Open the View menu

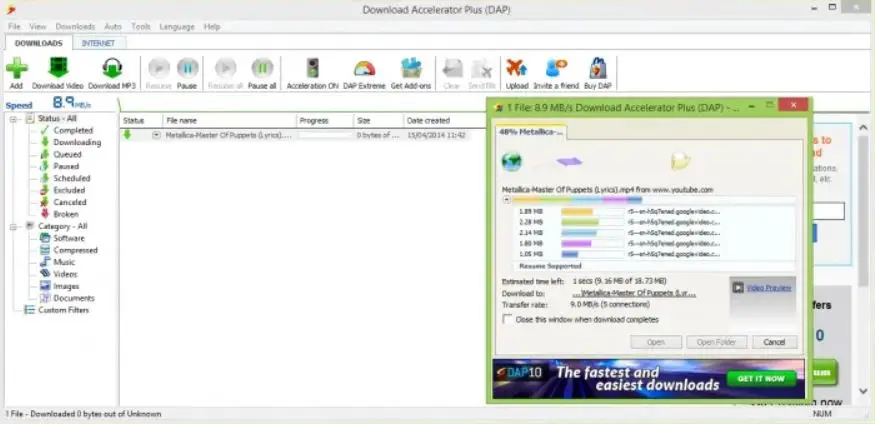(38, 26)
